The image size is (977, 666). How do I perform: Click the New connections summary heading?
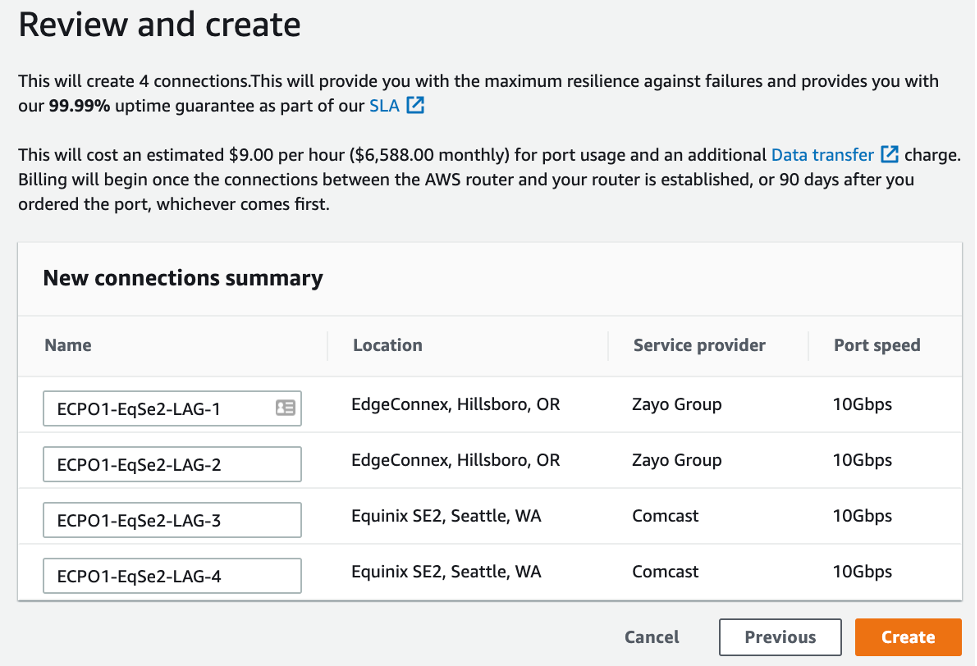click(183, 278)
